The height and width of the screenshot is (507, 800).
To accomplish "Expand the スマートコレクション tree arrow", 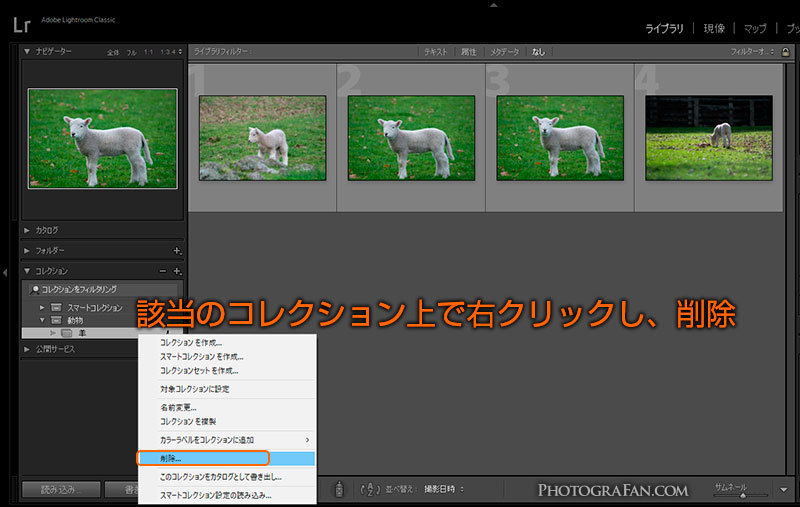I will 42,308.
